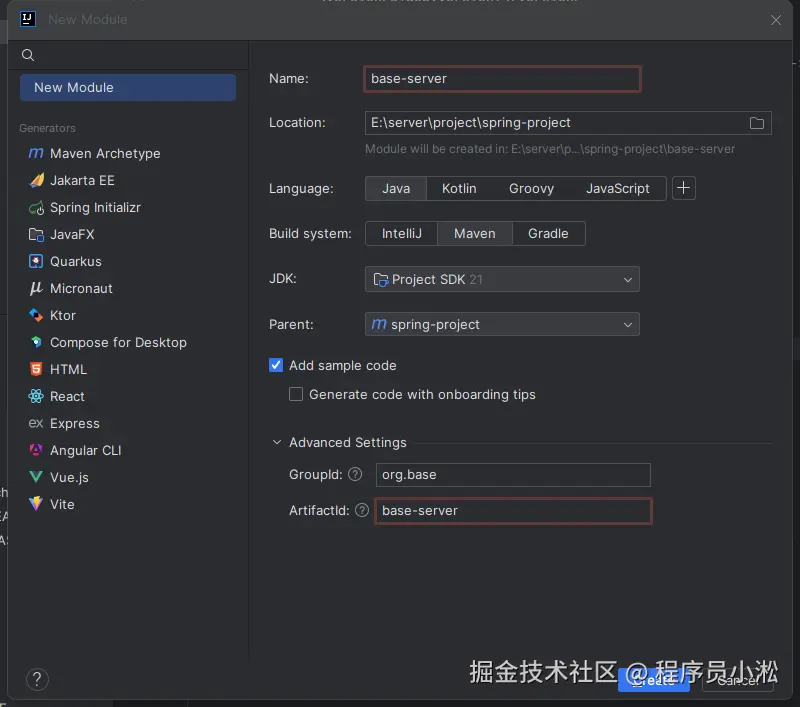Choose Groovy as the language
800x707 pixels.
[x=531, y=188]
